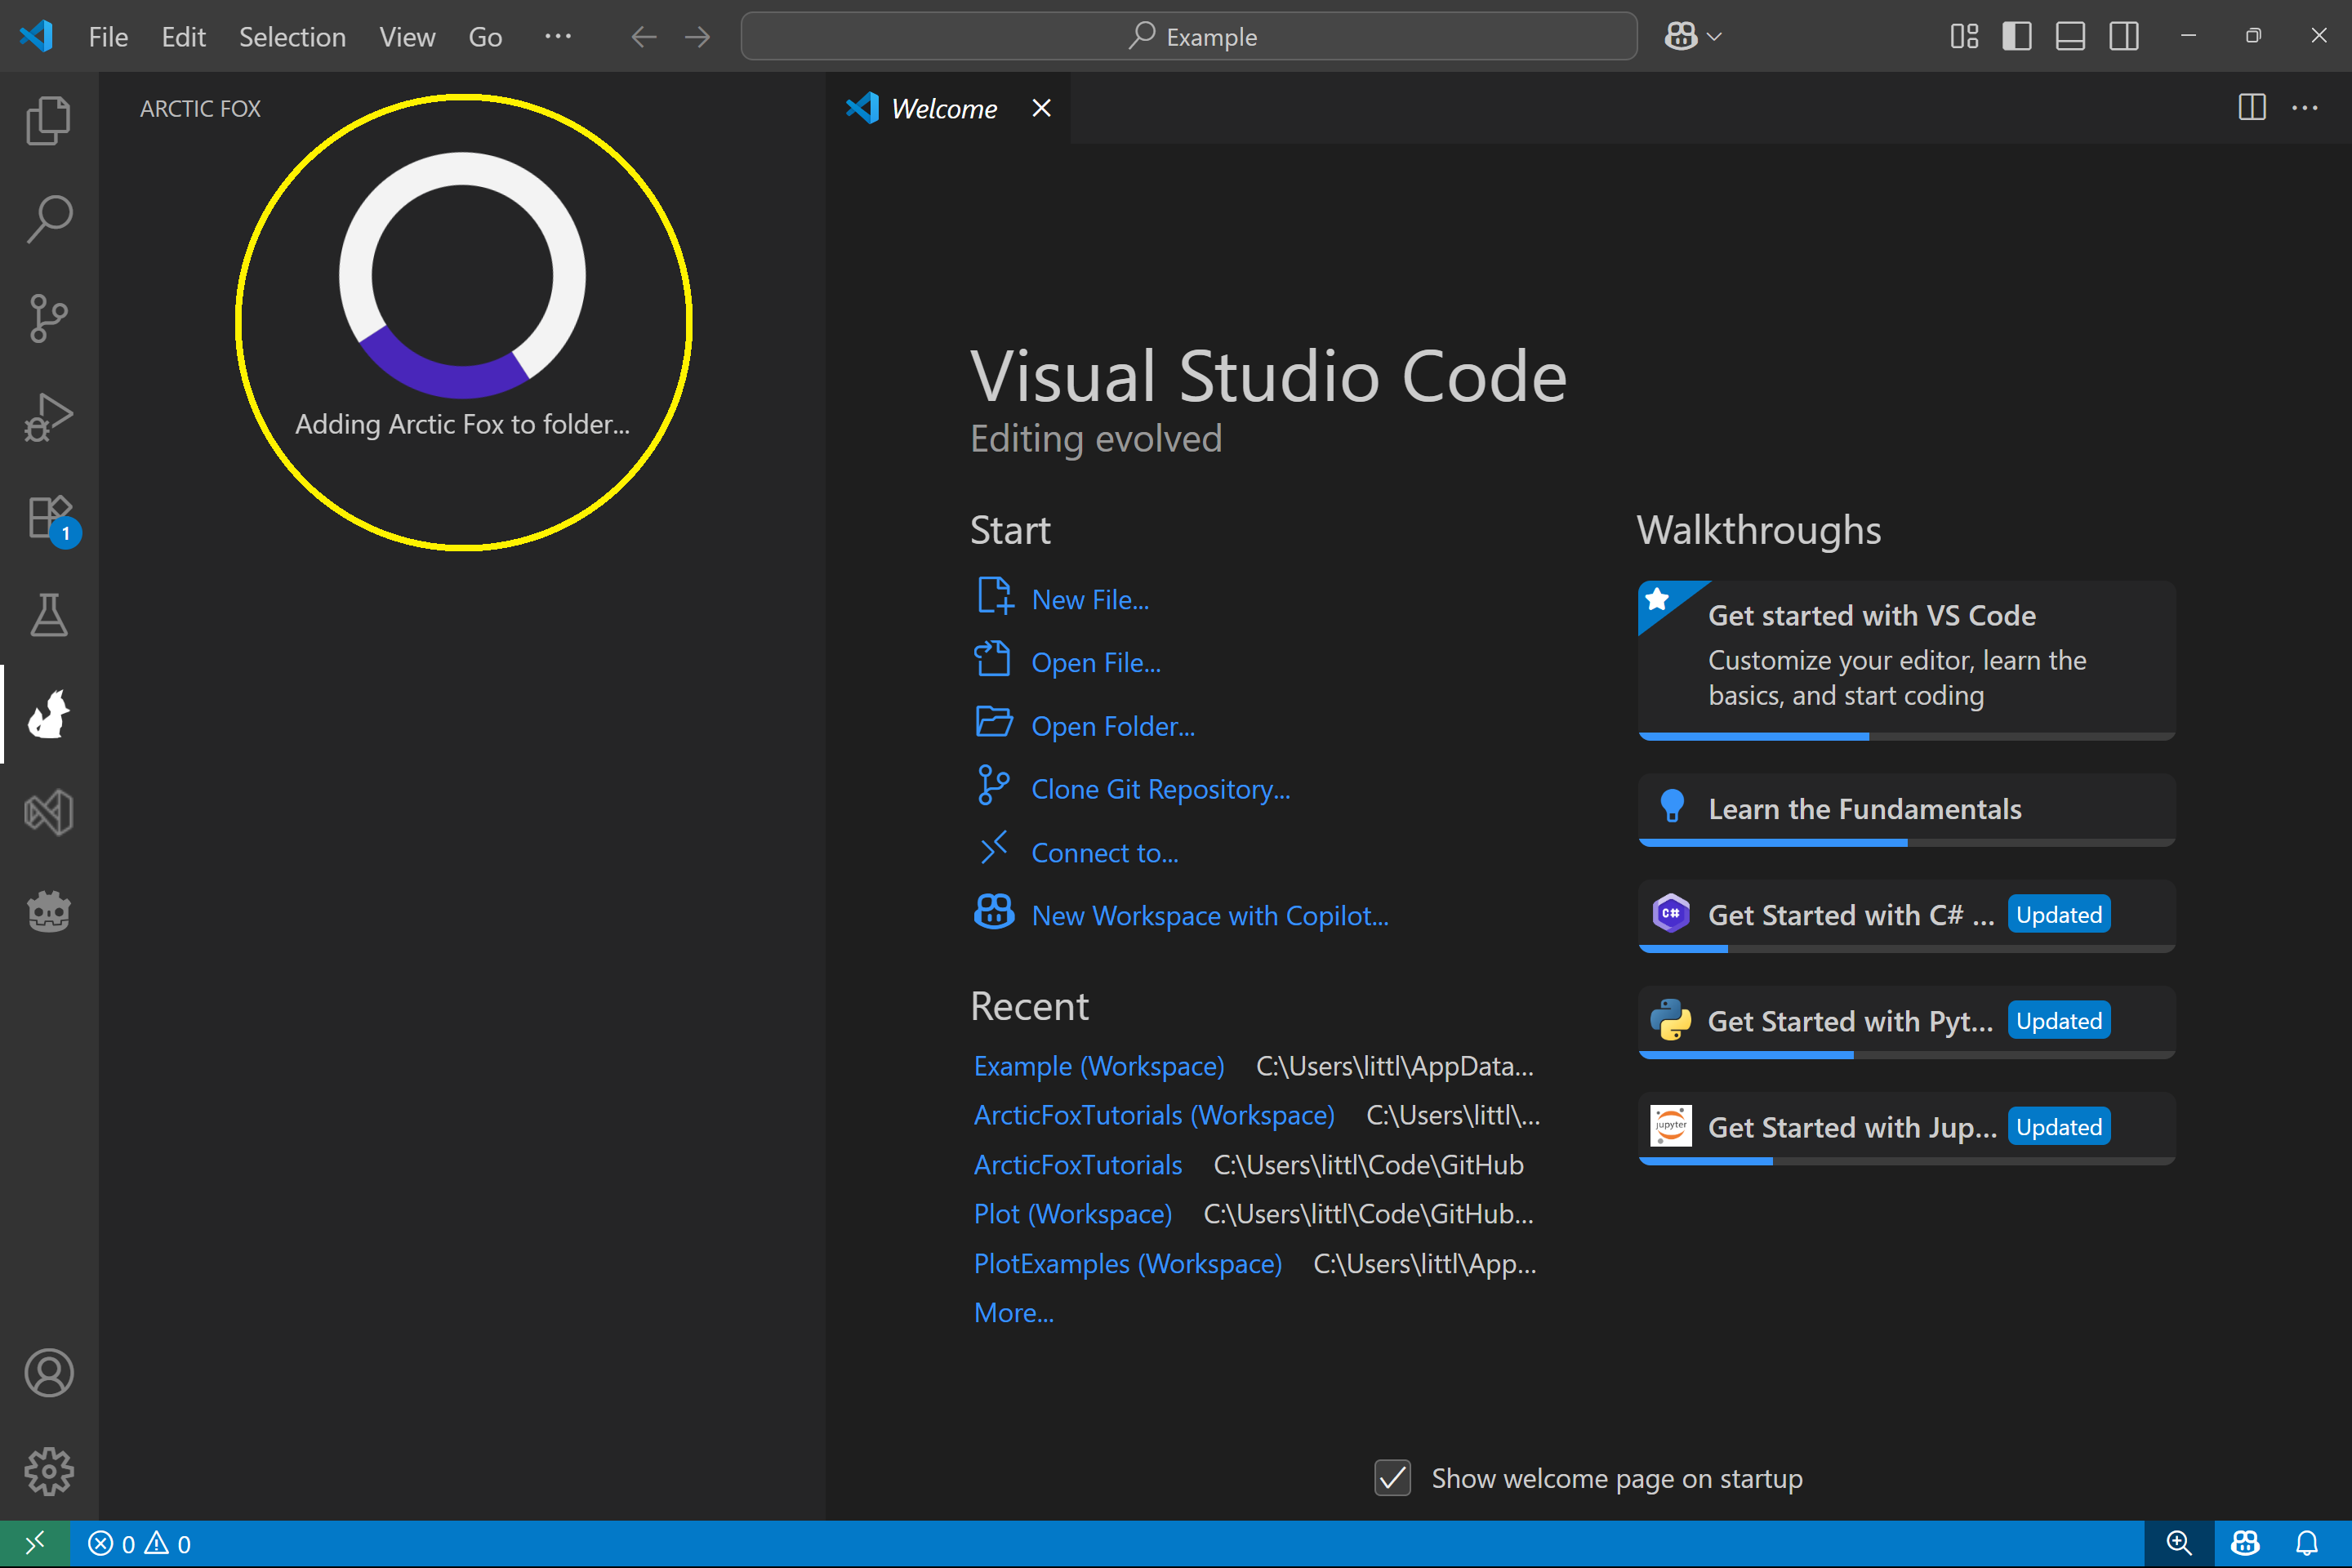This screenshot has height=1568, width=2352.
Task: Click More... under Recent
Action: (1014, 1313)
